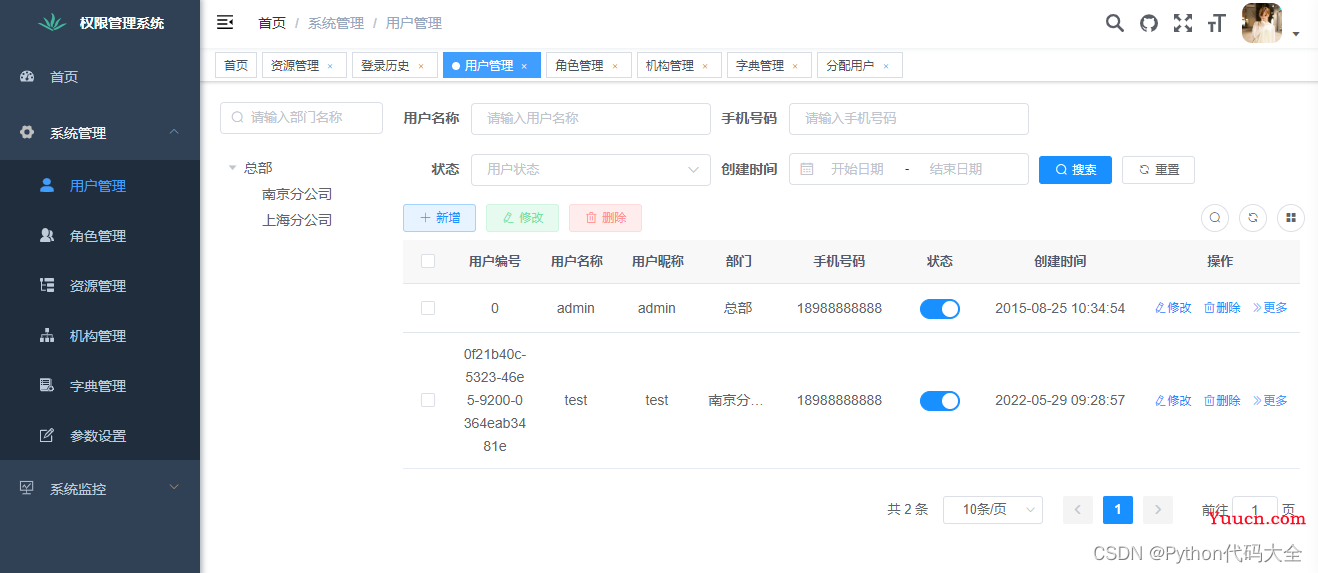
Task: Open the calendar in 创建时间 field
Action: point(807,169)
